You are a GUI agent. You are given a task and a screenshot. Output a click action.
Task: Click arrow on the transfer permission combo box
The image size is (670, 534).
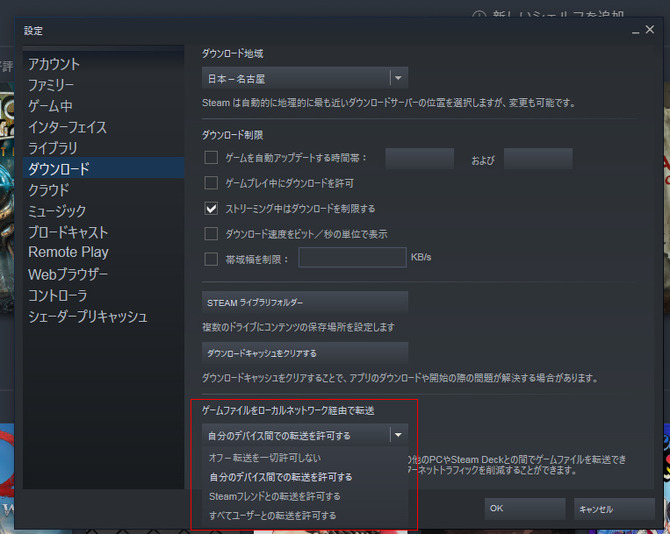pos(398,435)
